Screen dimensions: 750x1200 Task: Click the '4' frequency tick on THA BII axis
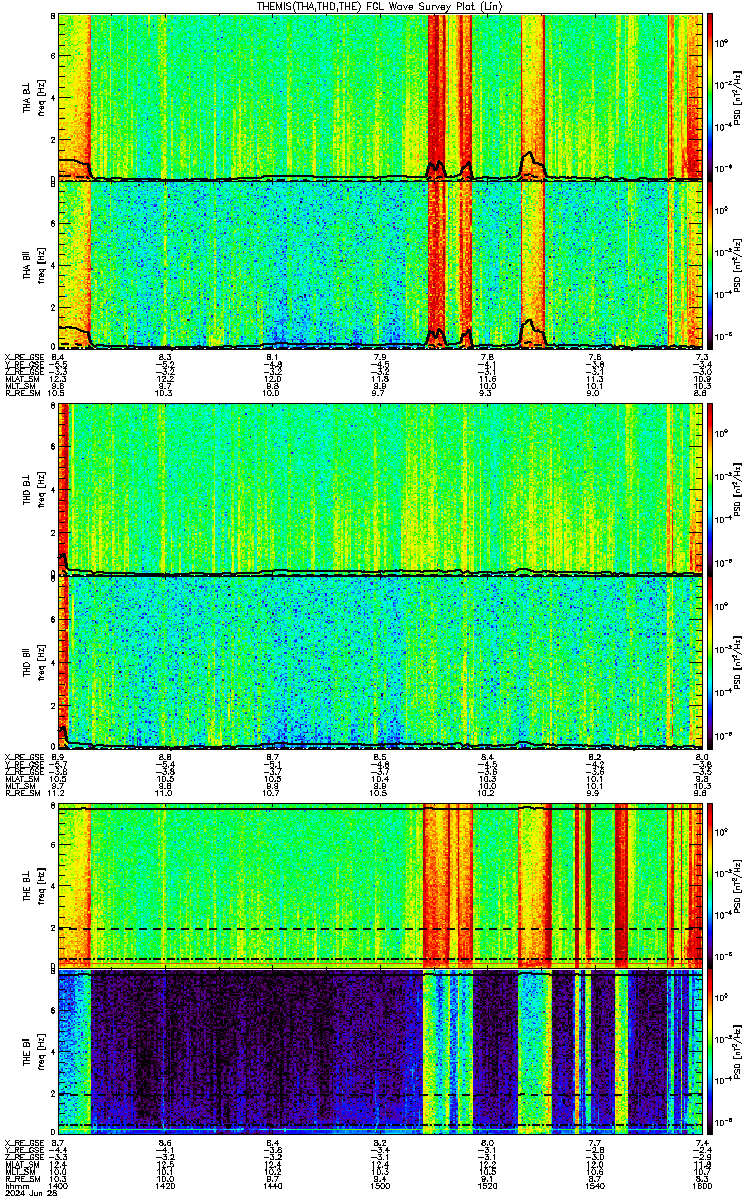(x=54, y=265)
